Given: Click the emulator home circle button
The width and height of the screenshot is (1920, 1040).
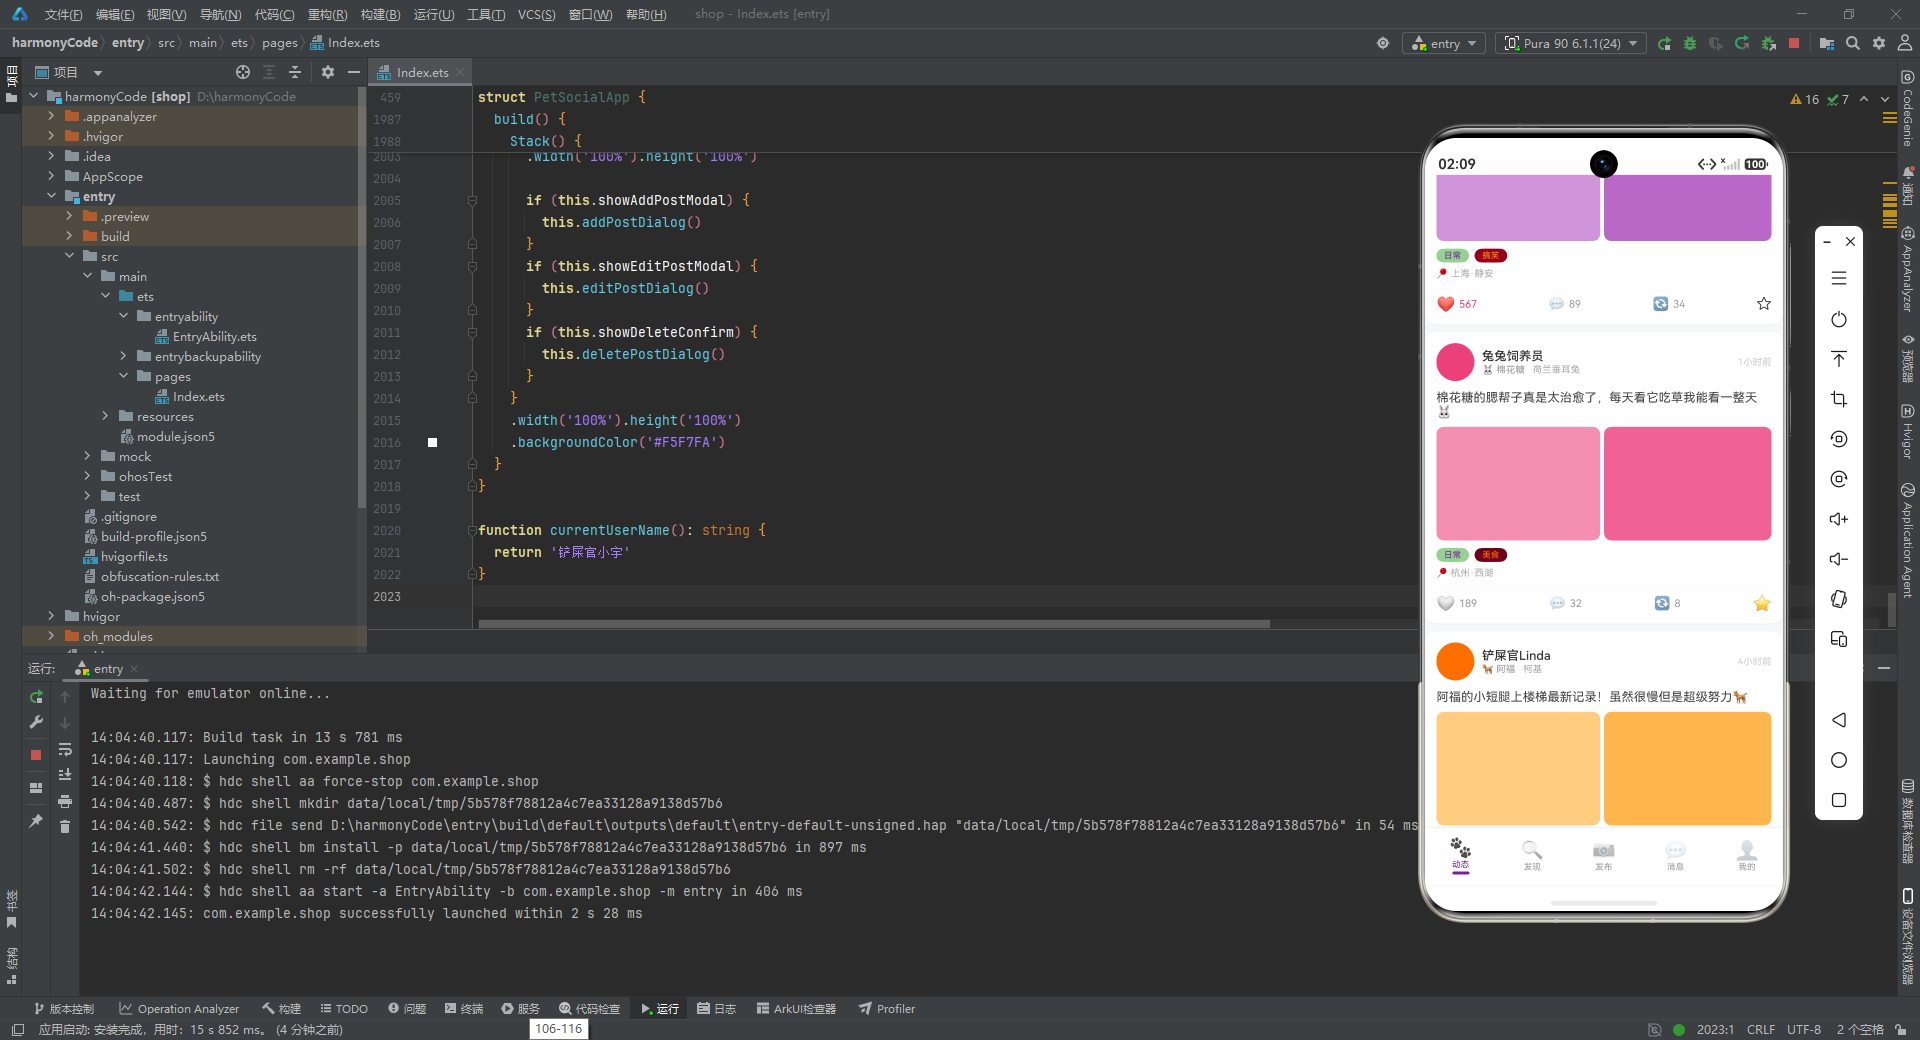Looking at the screenshot, I should [1839, 760].
